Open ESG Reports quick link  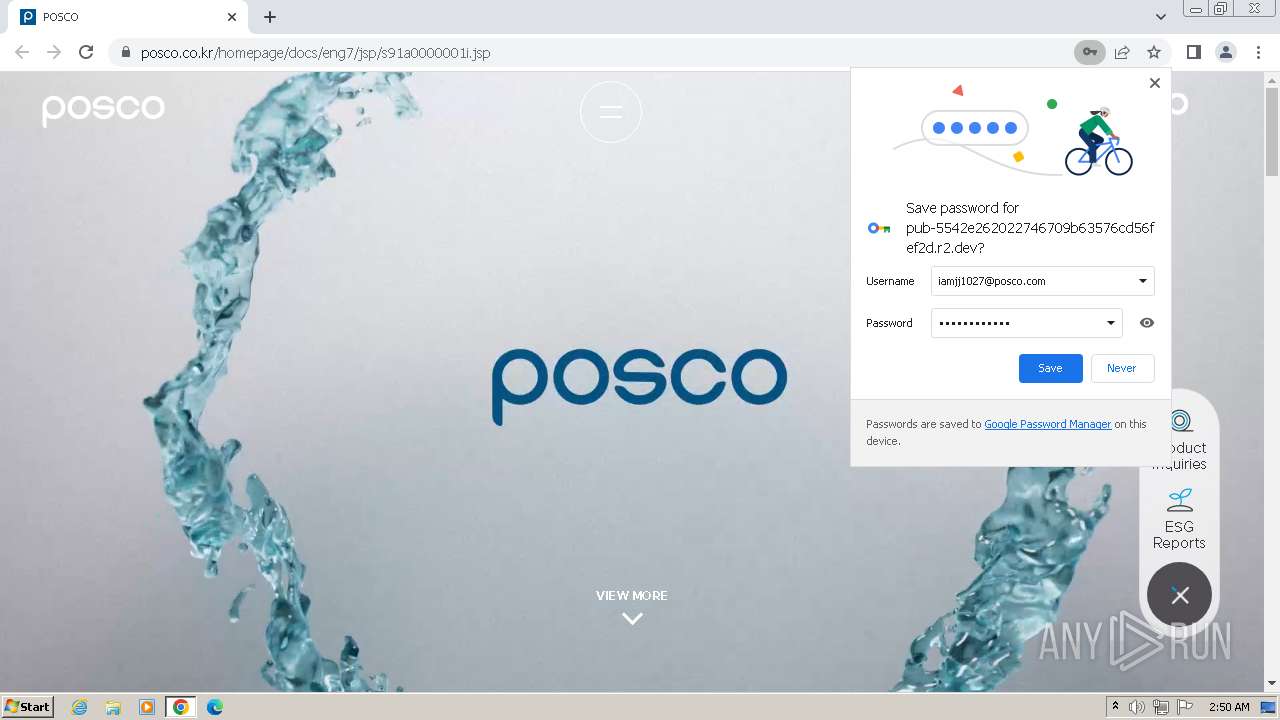pyautogui.click(x=1179, y=519)
